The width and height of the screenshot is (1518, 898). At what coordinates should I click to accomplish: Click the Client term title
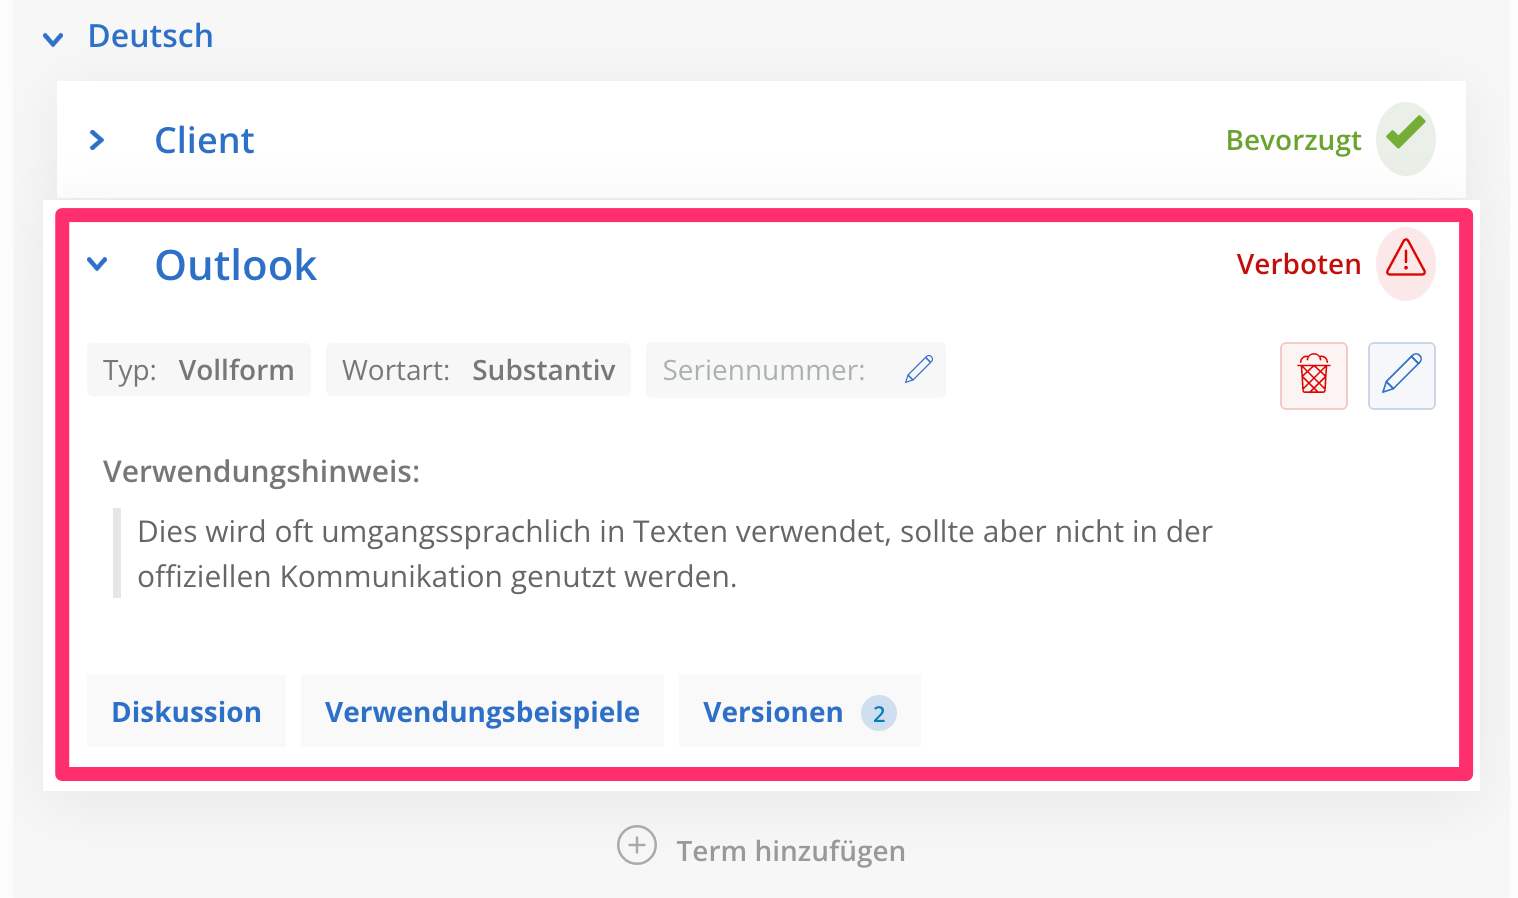204,140
